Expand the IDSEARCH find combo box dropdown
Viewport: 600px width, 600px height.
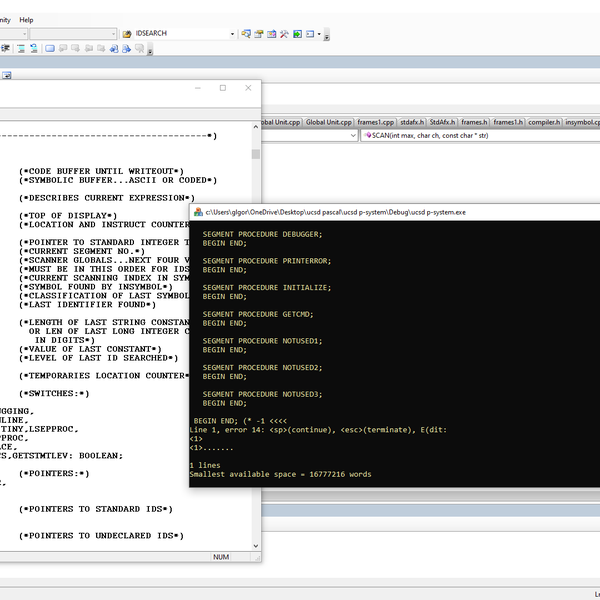tap(232, 34)
